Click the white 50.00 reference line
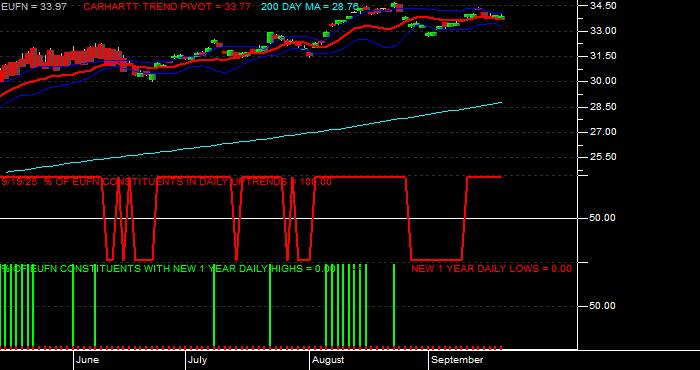Screen dimensions: 700x370 pos(289,218)
